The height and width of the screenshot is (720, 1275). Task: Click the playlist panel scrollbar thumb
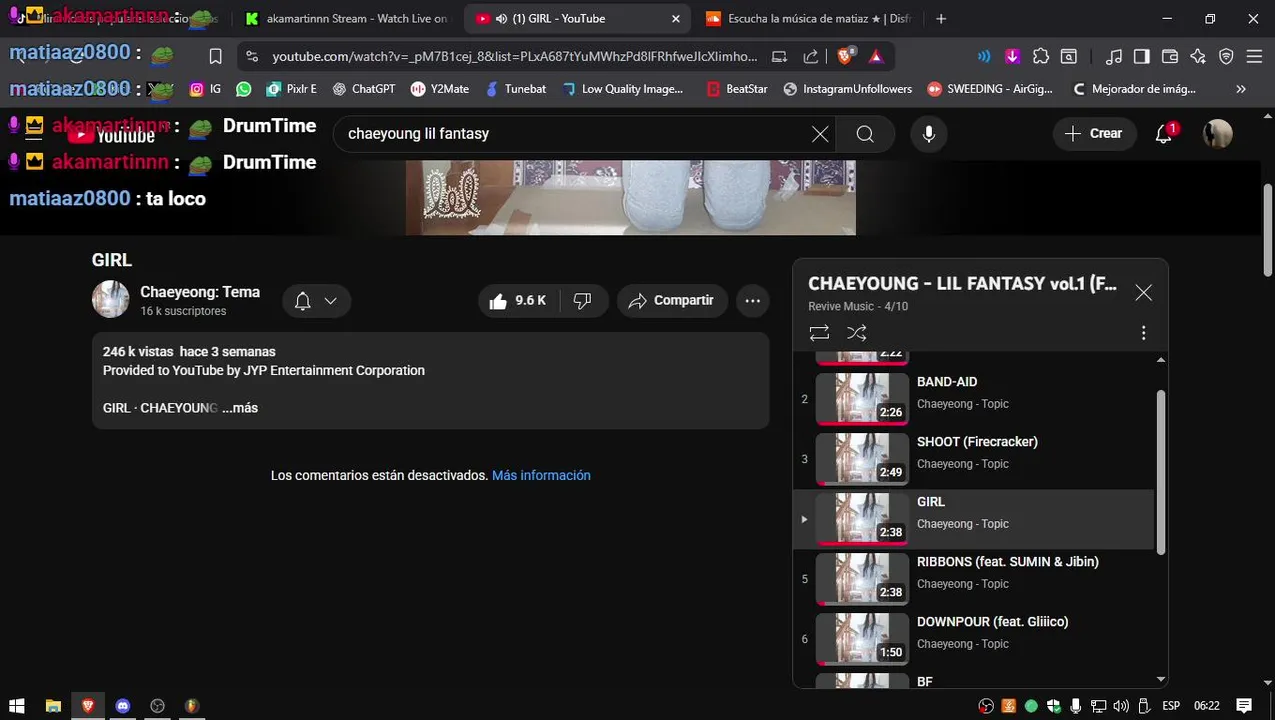point(1161,471)
